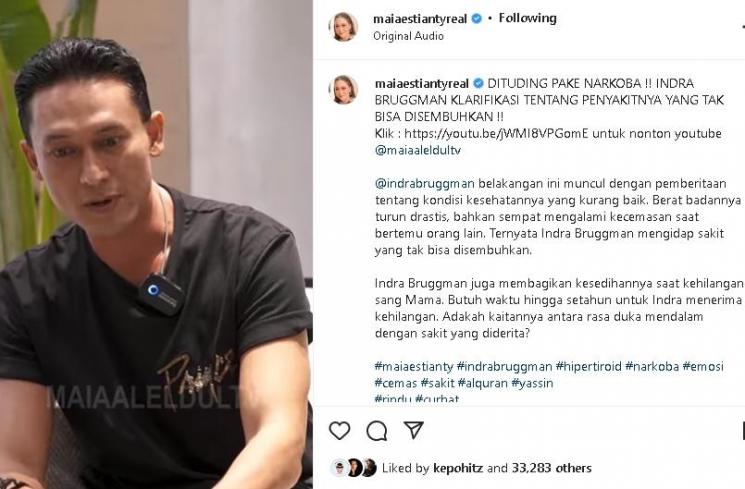The width and height of the screenshot is (745, 489).
Task: Open Original Audio link
Action: coord(408,36)
